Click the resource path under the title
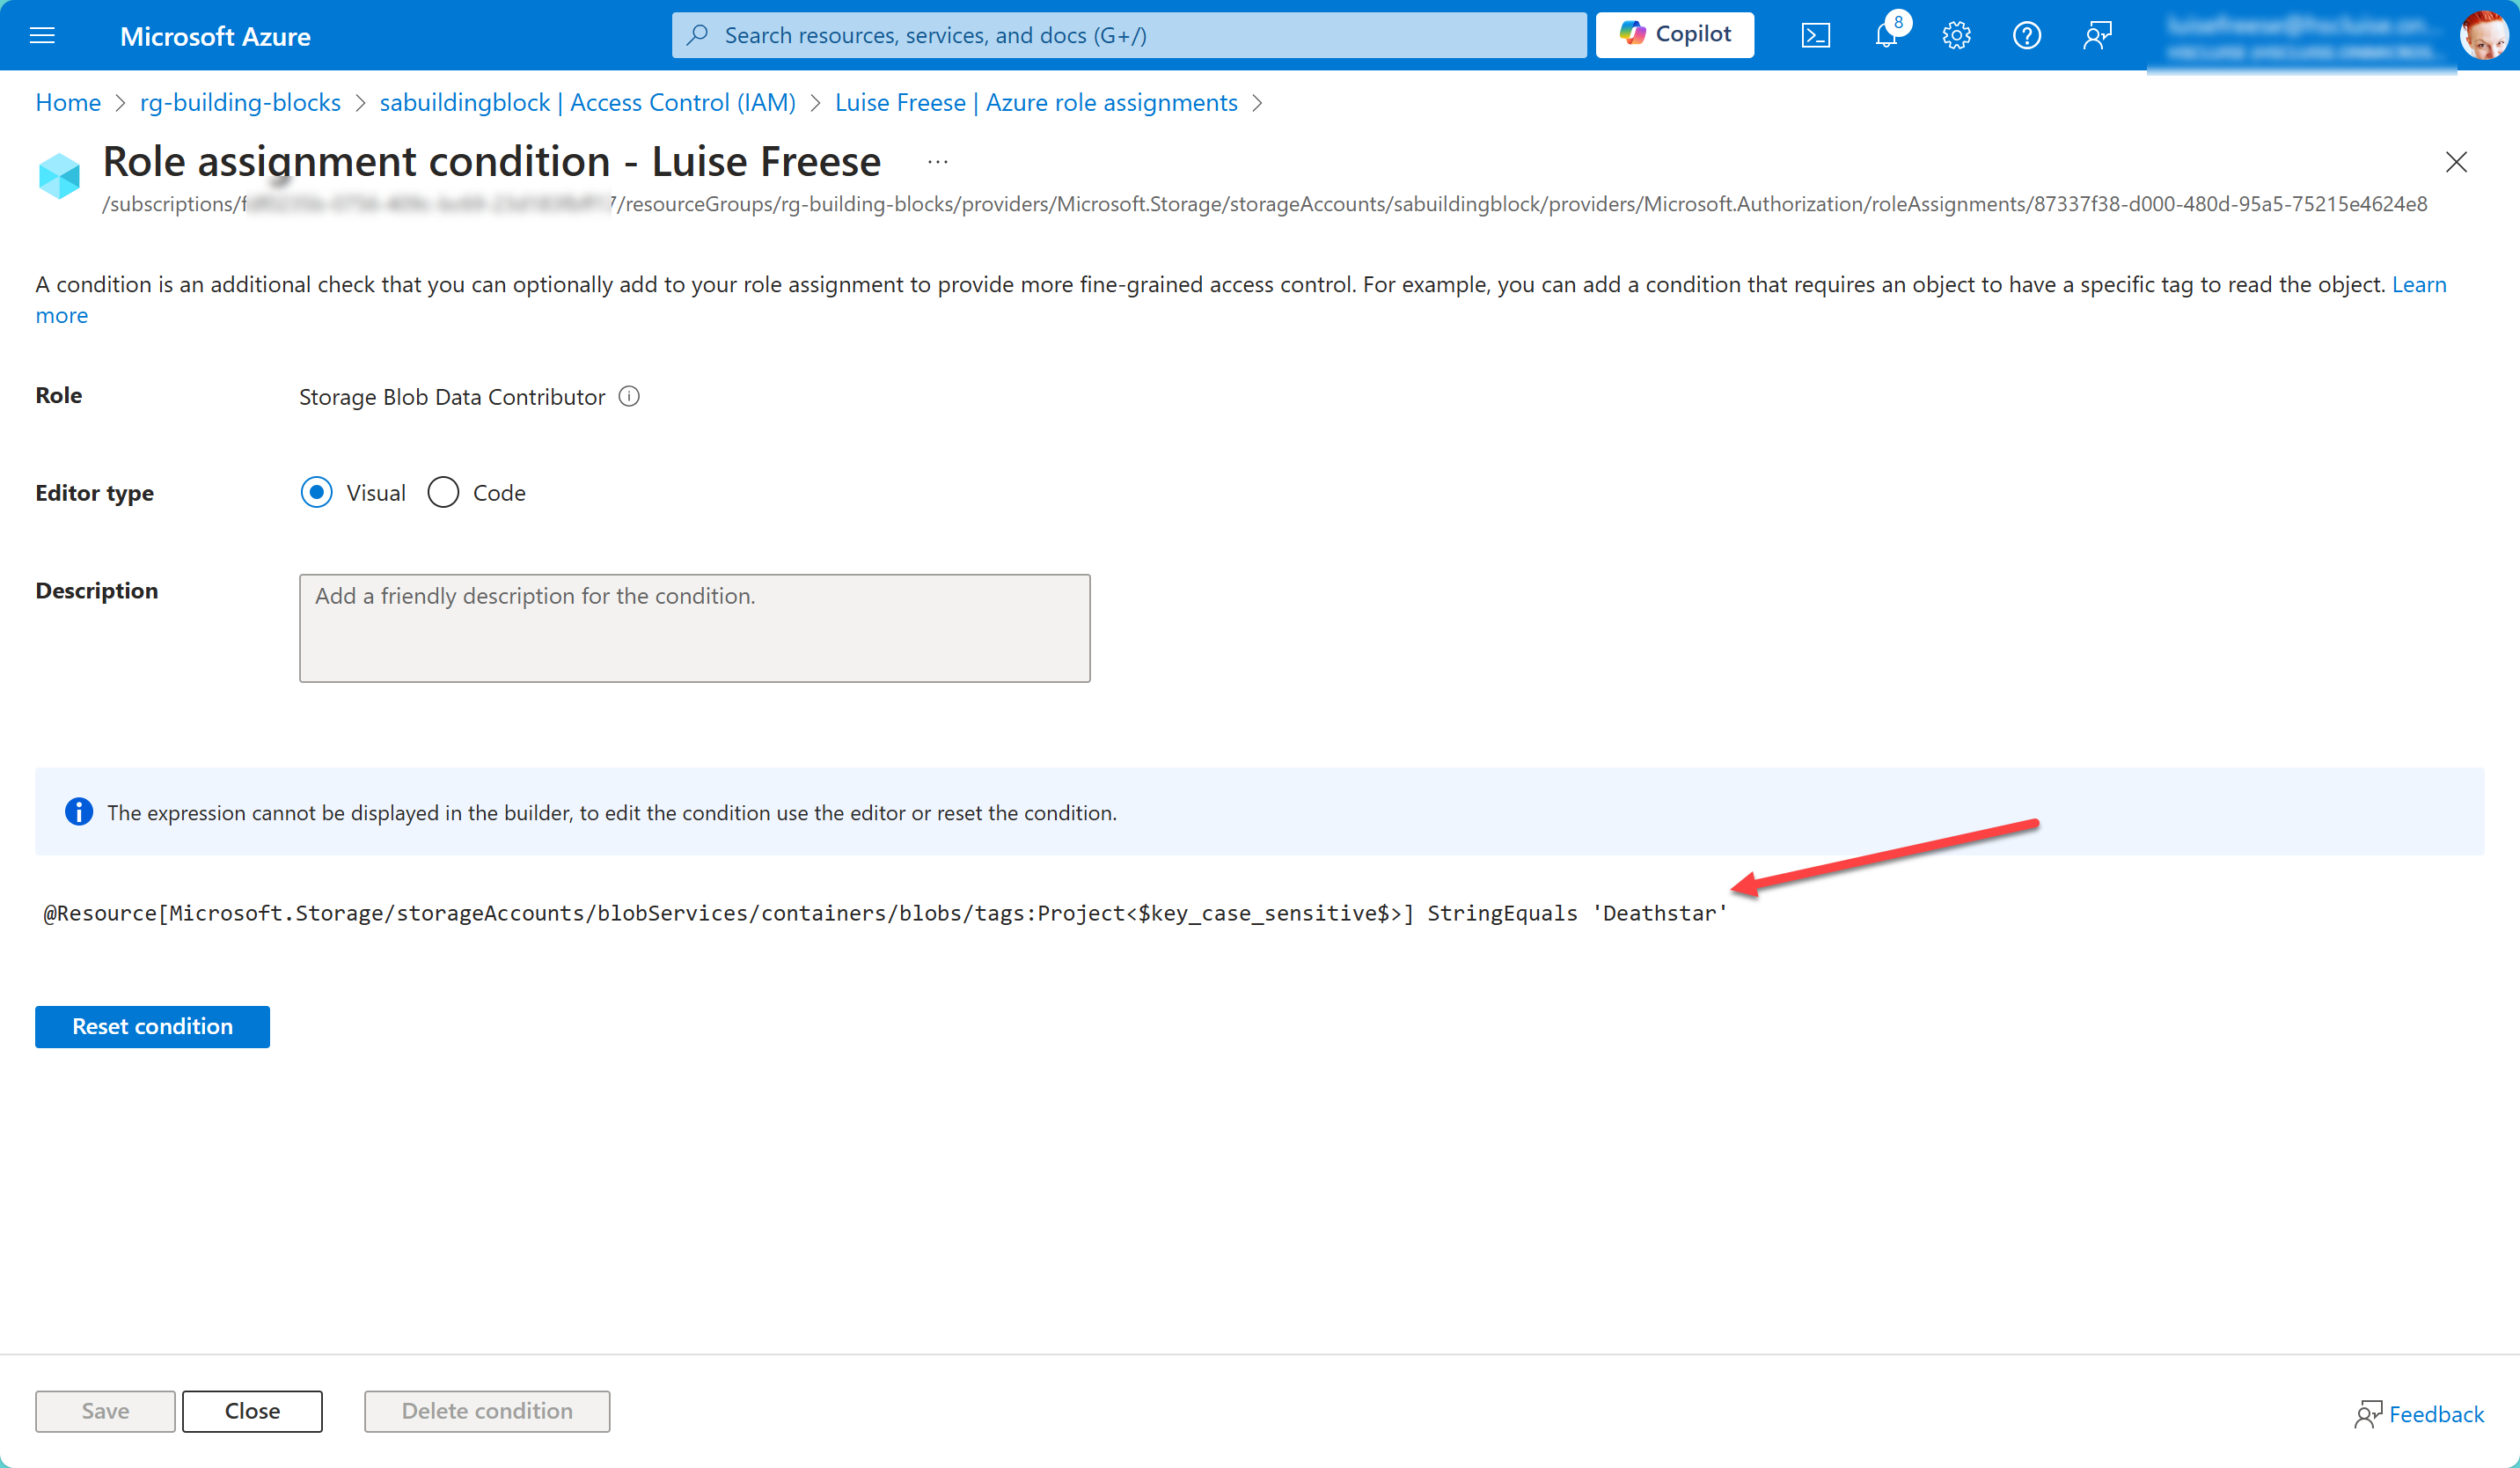The image size is (2520, 1468). [x=1264, y=204]
